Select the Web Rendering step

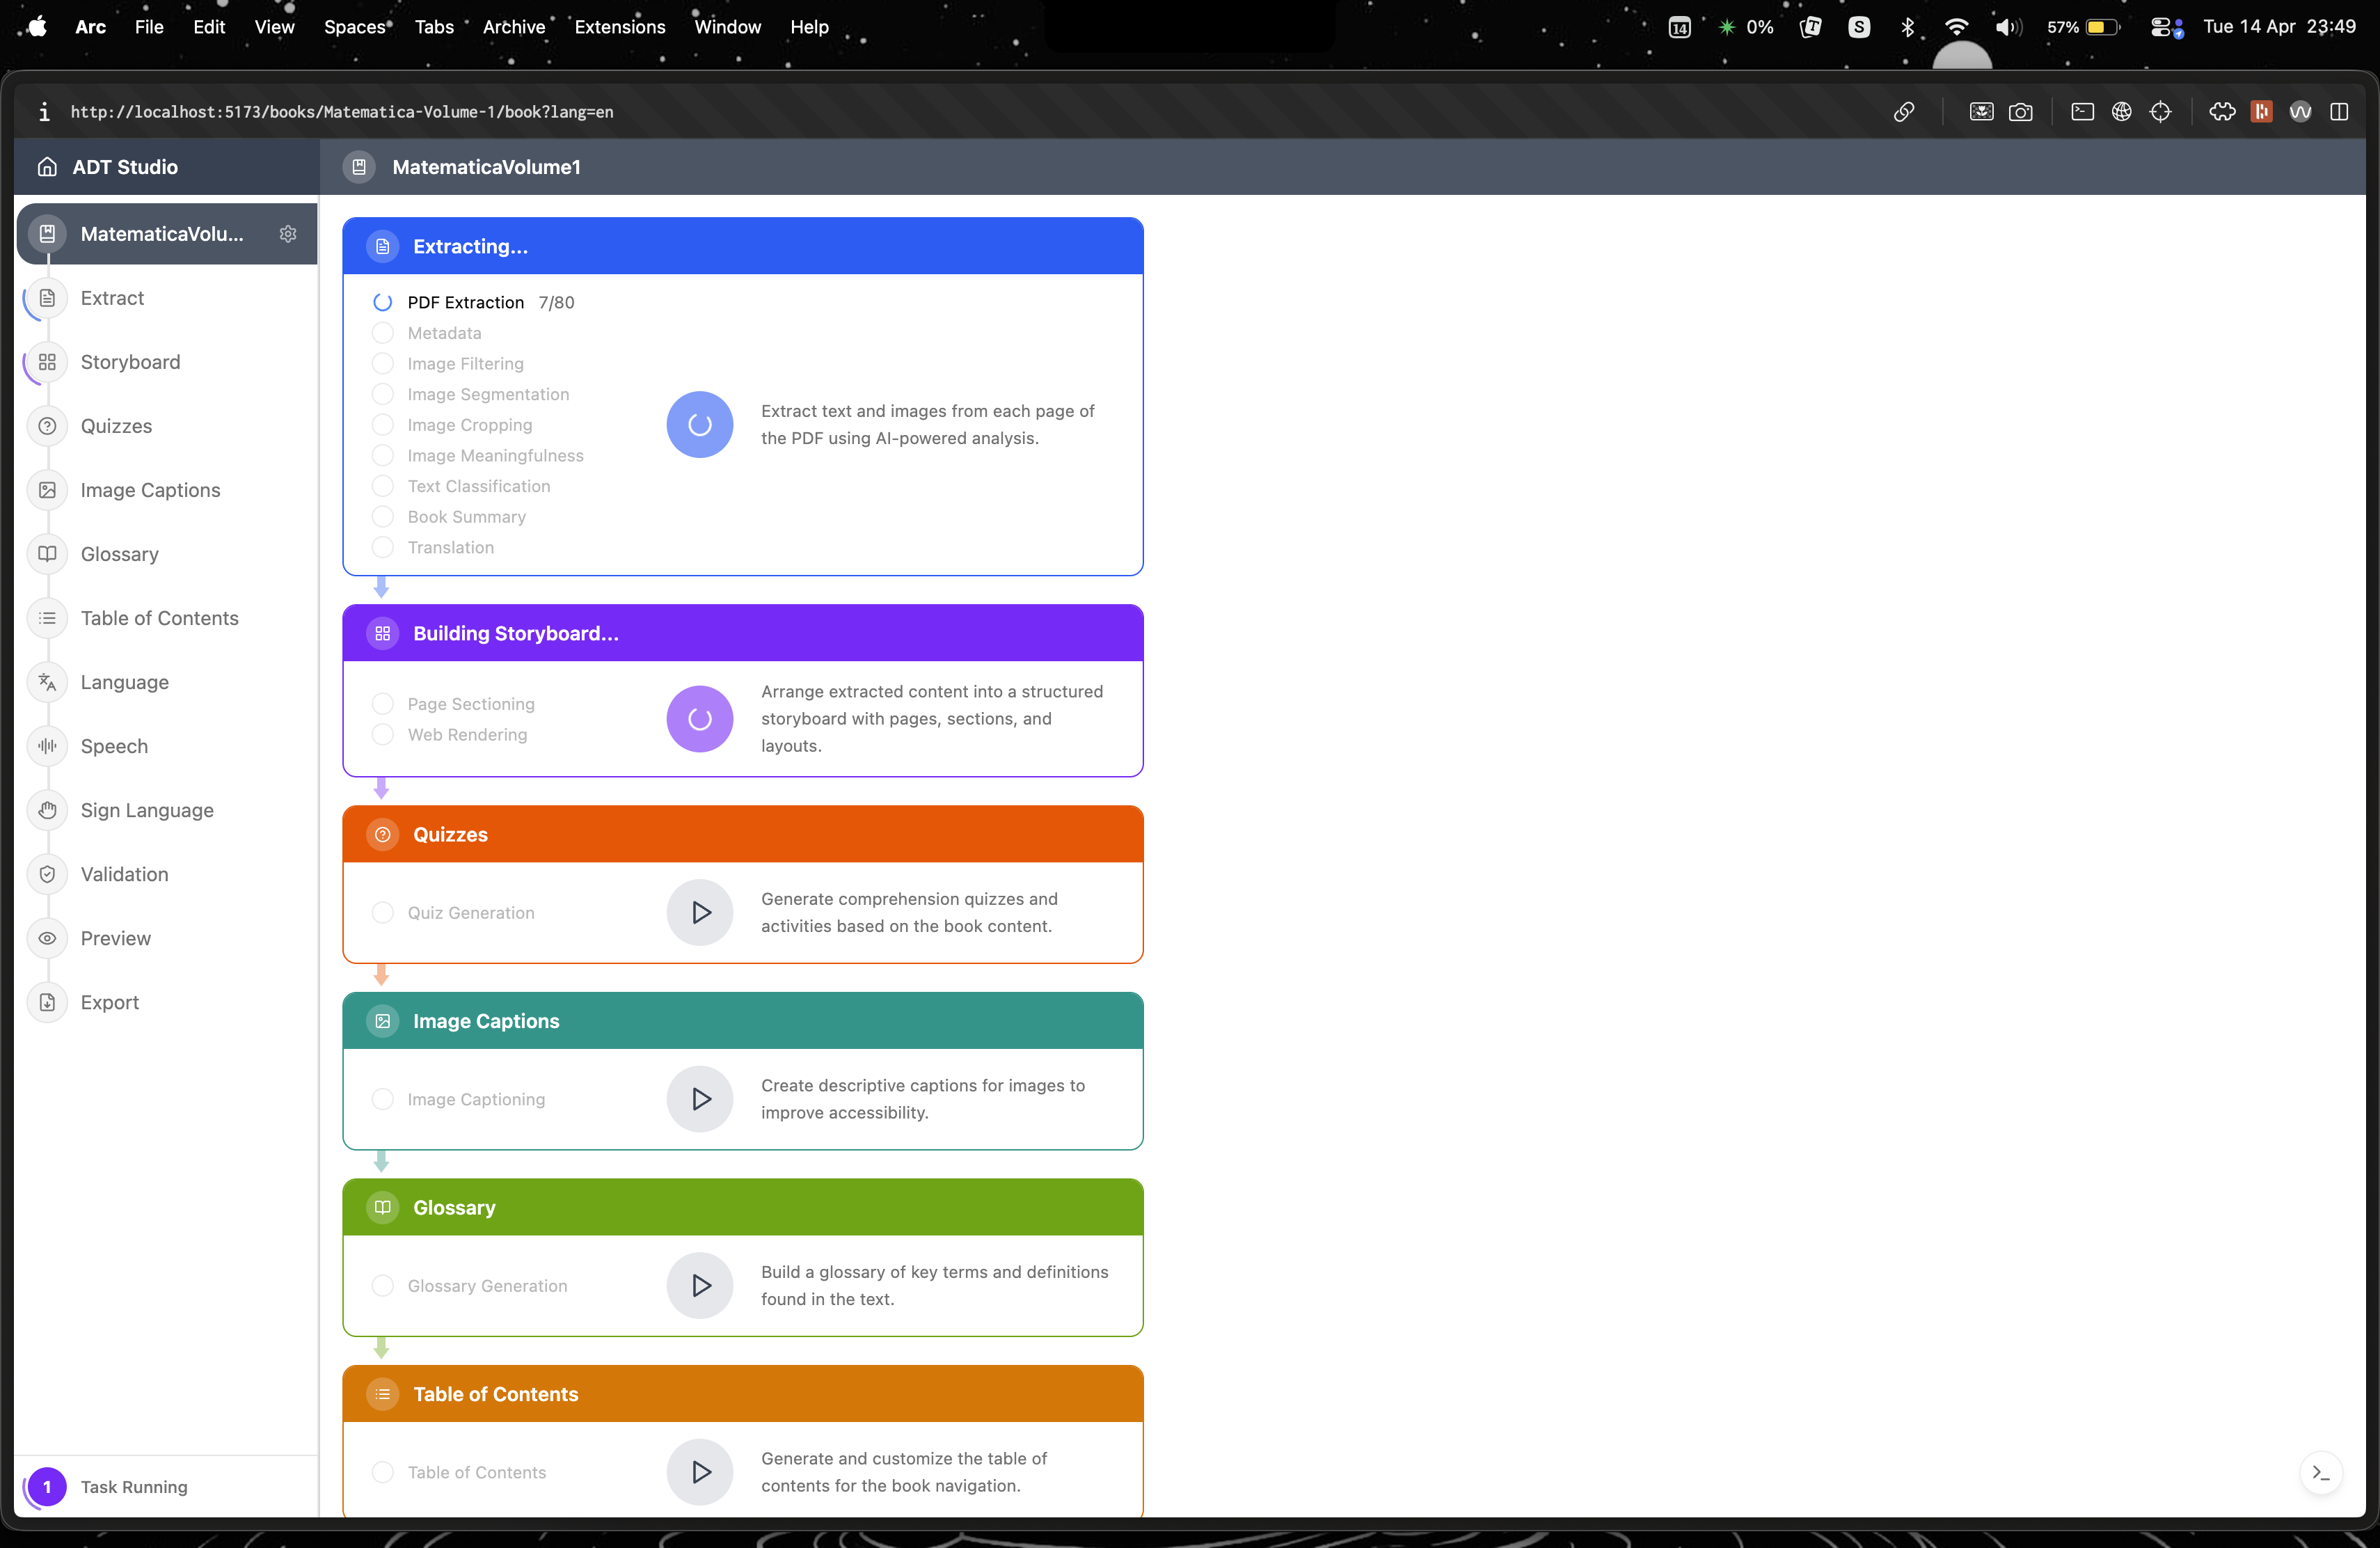(450, 735)
